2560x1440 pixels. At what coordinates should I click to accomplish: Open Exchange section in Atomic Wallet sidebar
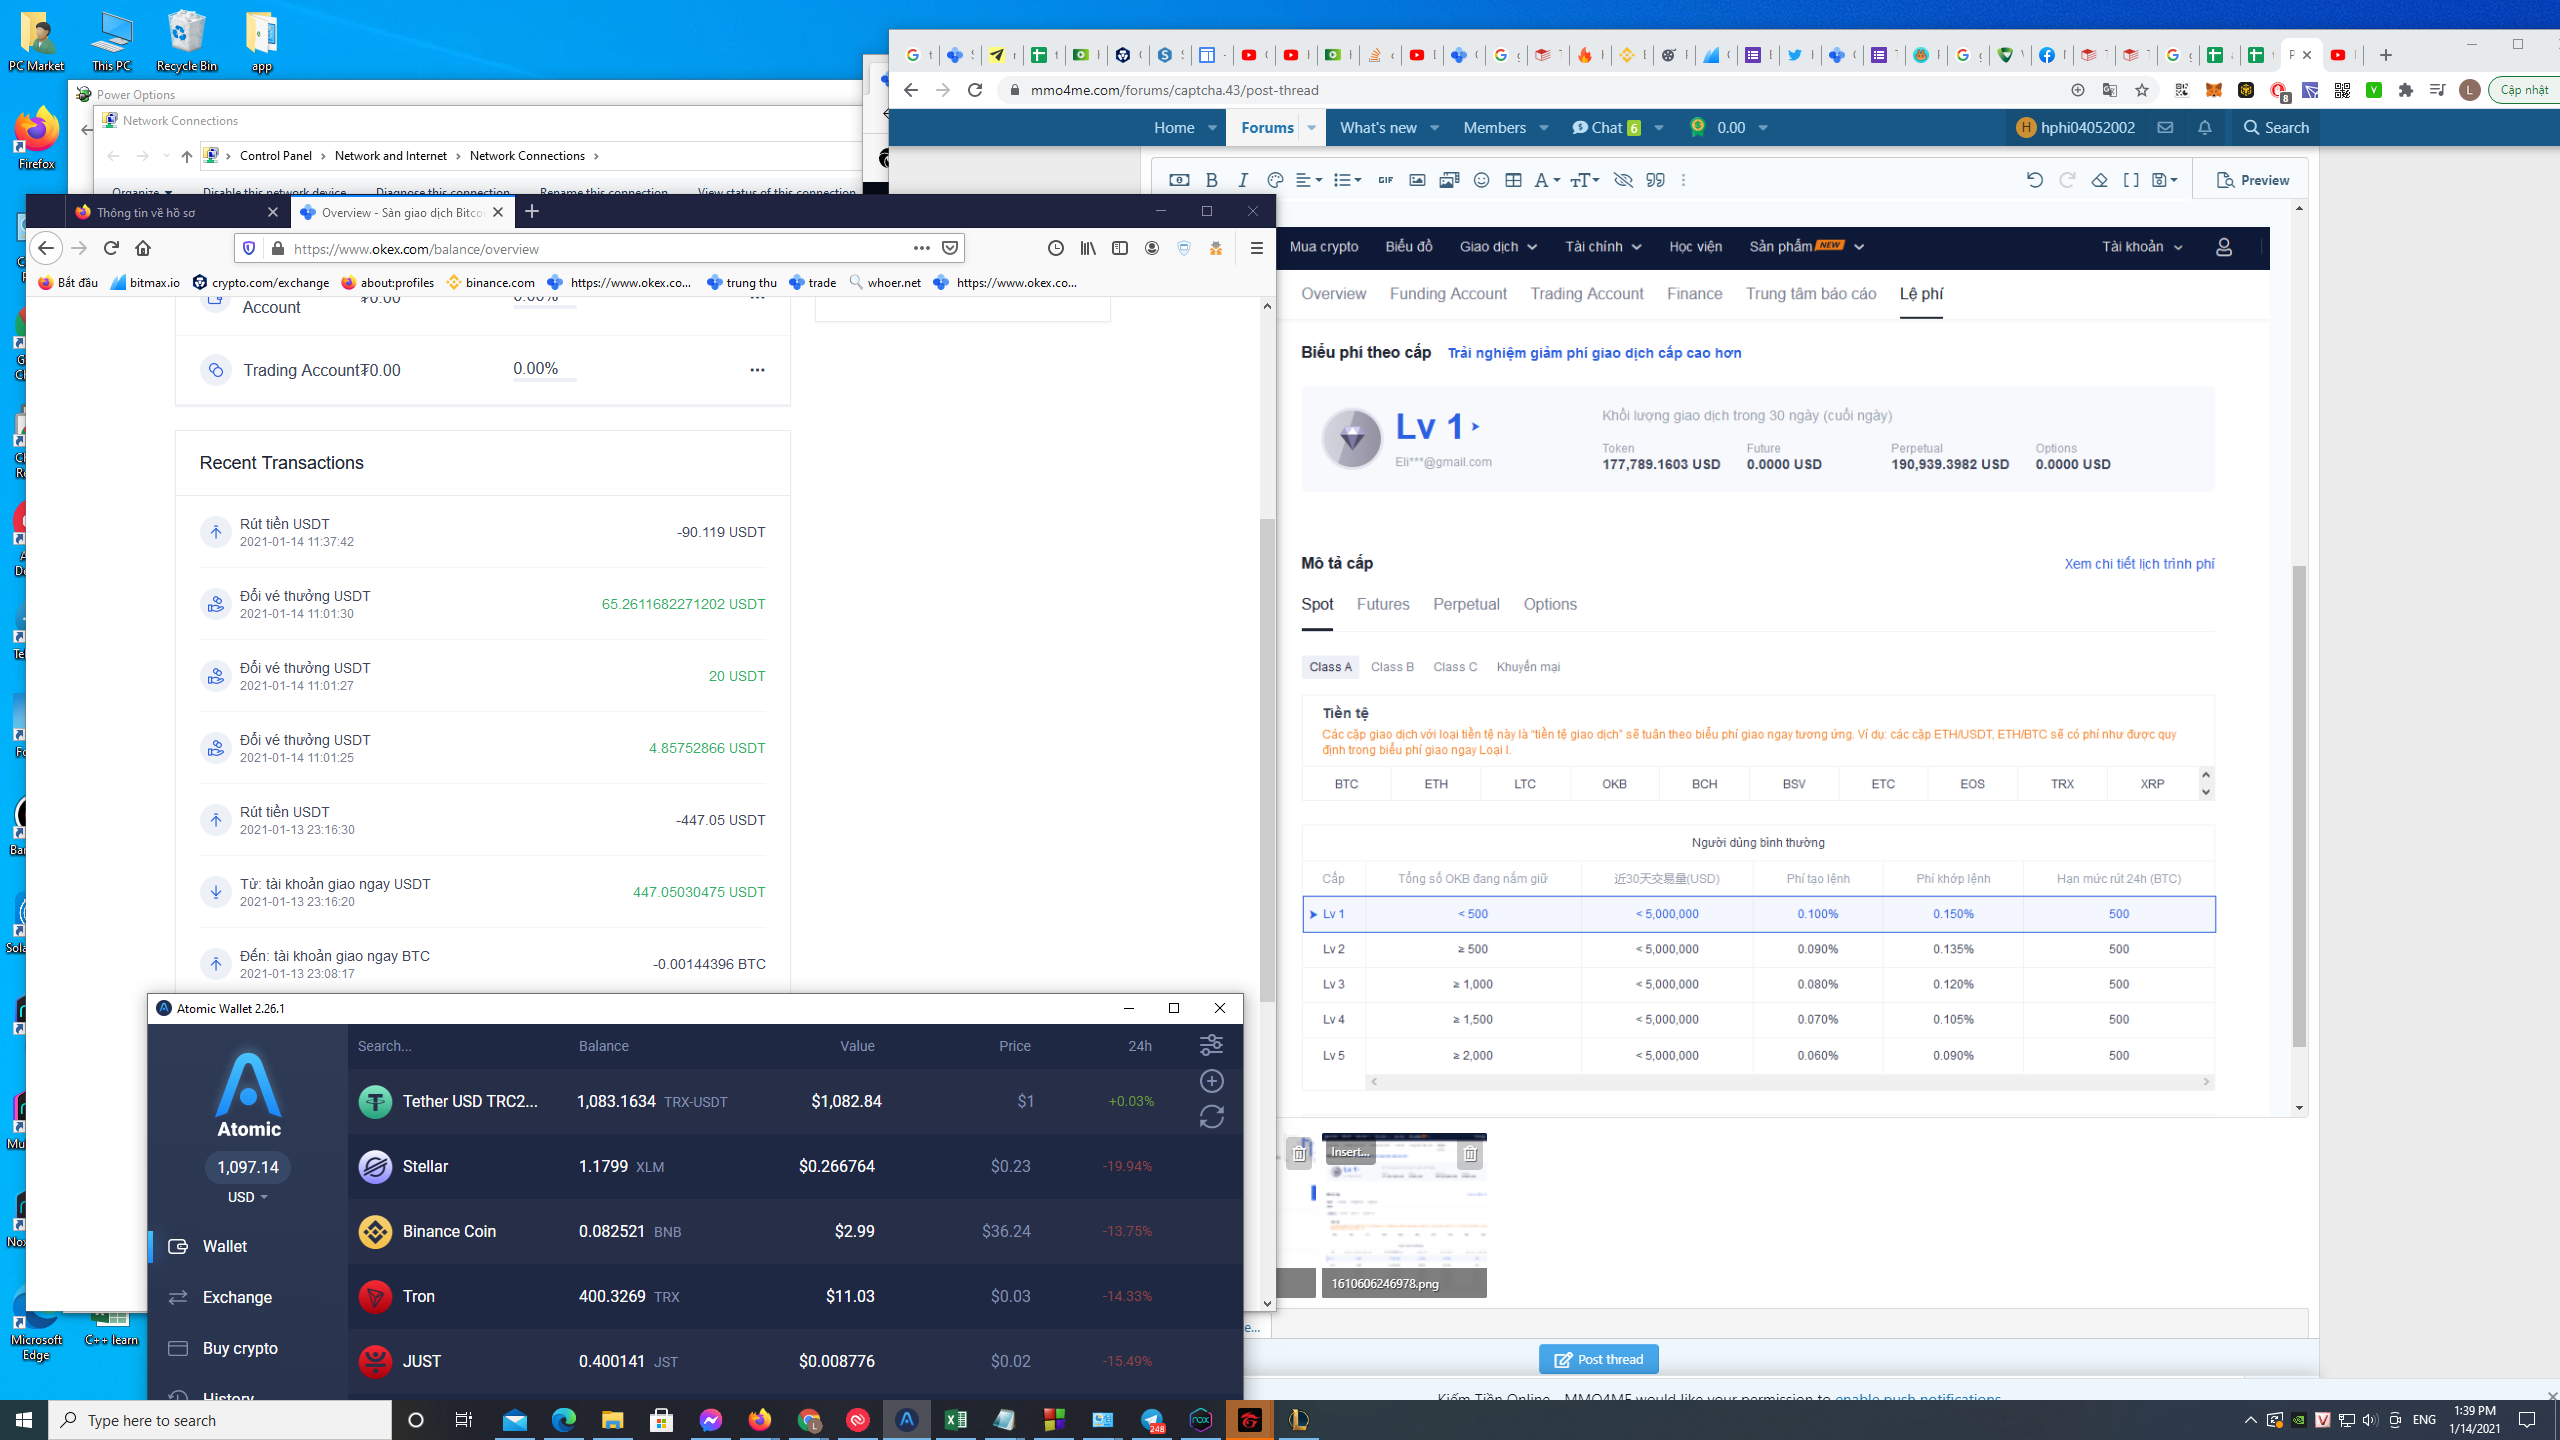pyautogui.click(x=237, y=1297)
